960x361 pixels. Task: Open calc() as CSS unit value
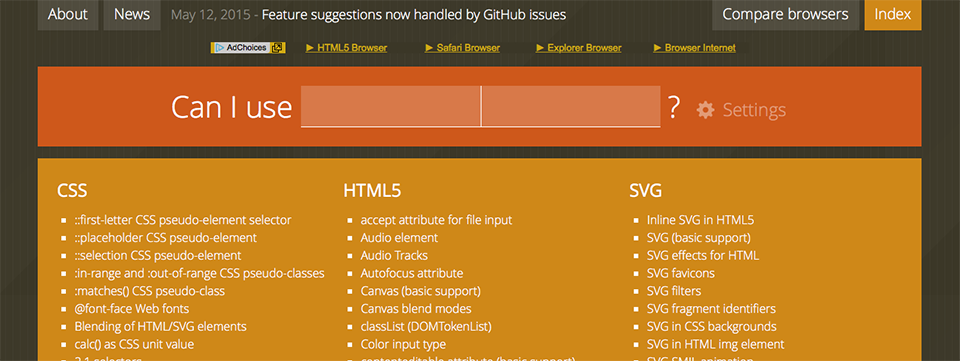(x=134, y=344)
